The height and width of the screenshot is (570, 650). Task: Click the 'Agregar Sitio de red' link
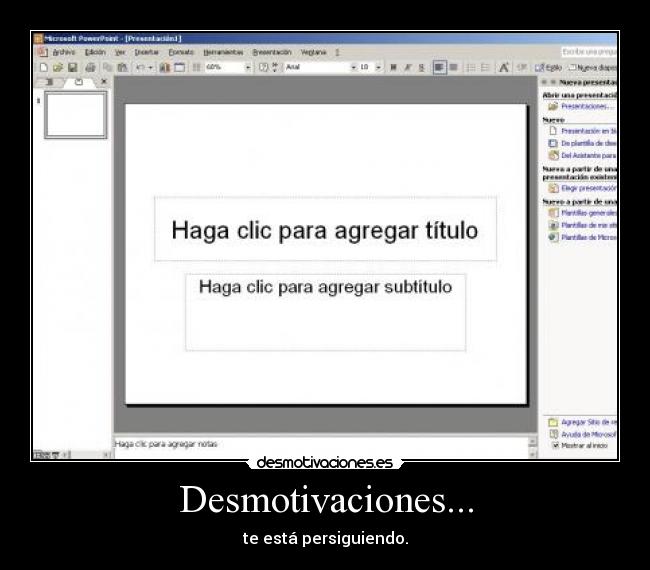[589, 422]
